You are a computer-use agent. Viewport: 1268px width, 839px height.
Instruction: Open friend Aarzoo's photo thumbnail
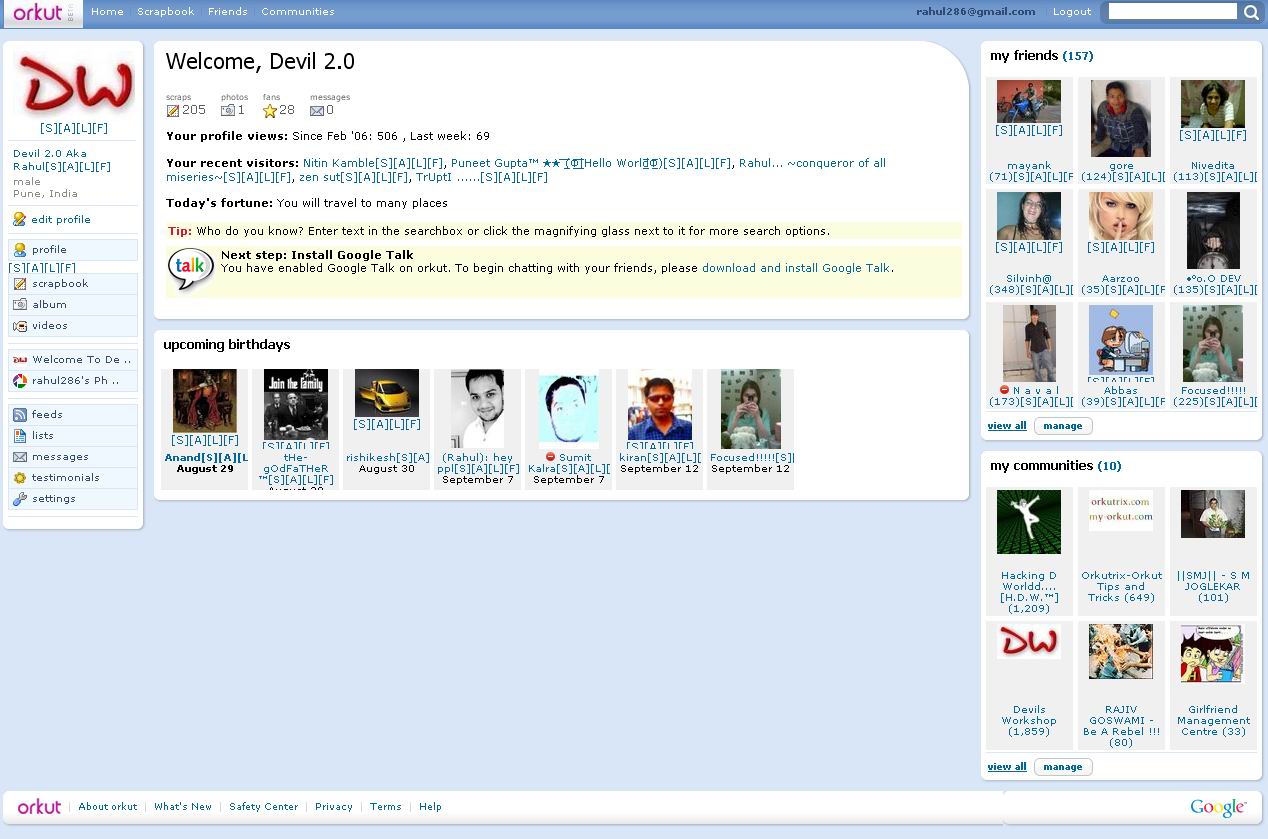point(1121,216)
